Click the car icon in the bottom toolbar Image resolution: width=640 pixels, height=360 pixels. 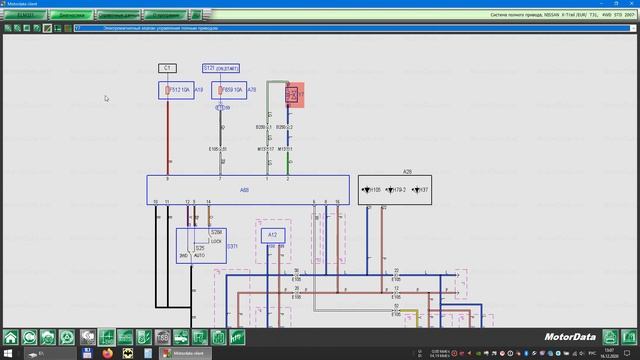pyautogui.click(x=181, y=338)
